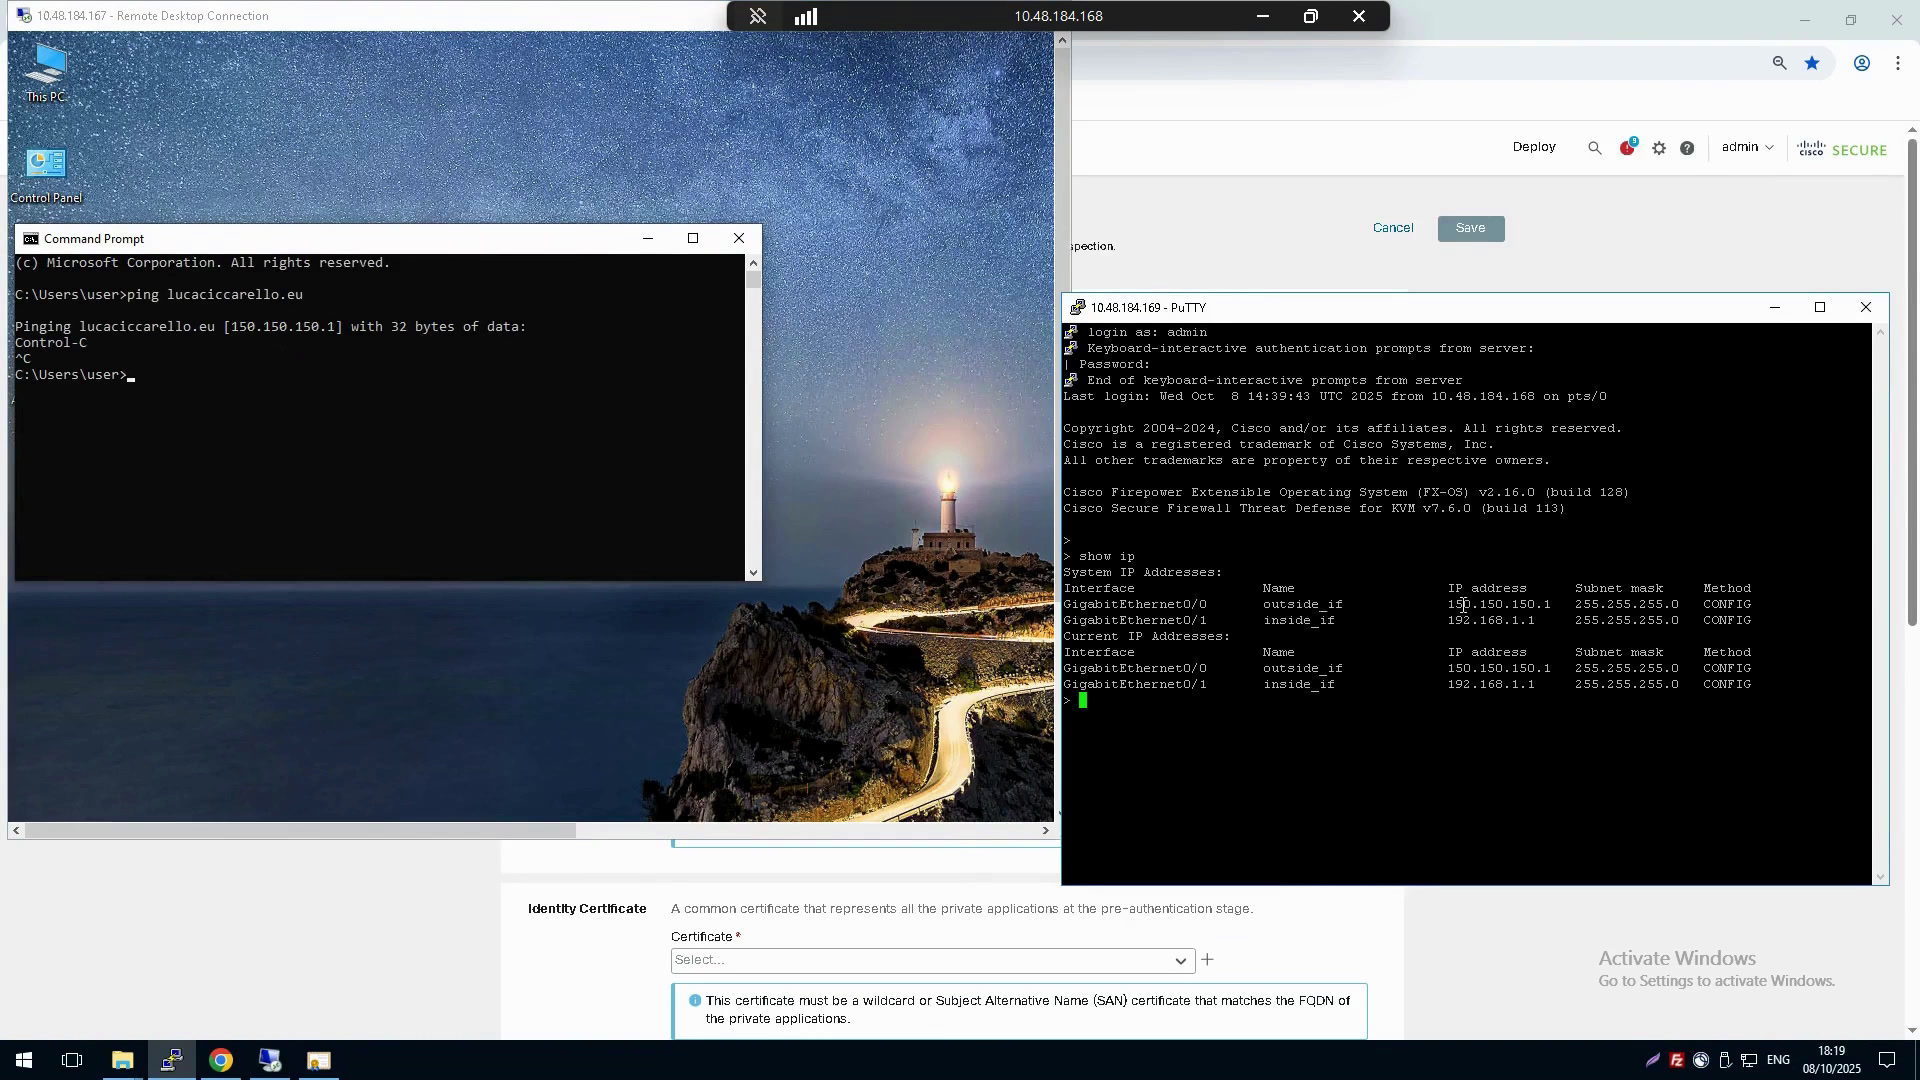Viewport: 1920px width, 1080px height.
Task: Open the FMC help question icon
Action: (1687, 148)
